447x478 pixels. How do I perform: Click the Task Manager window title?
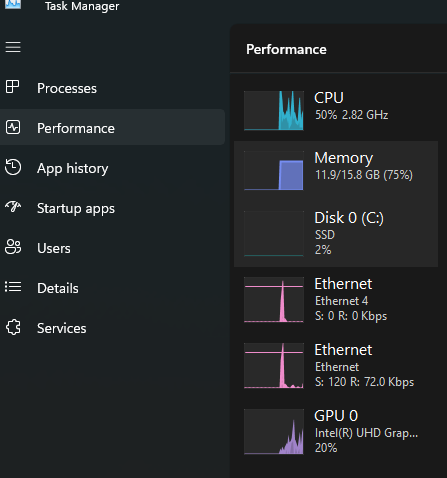(x=82, y=6)
